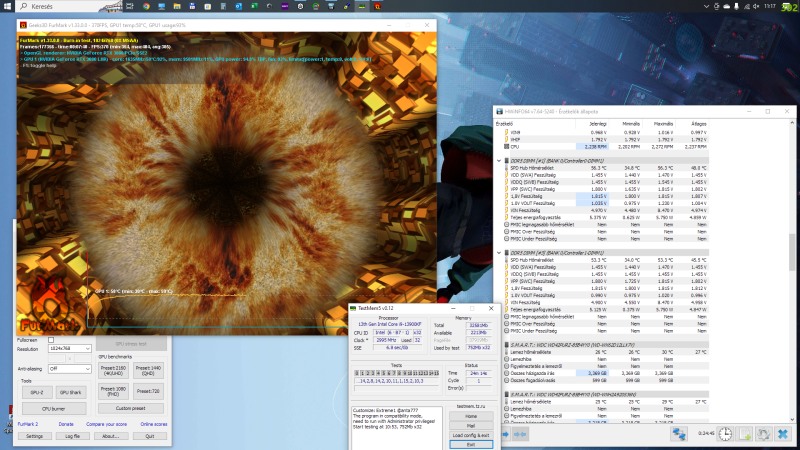The width and height of the screenshot is (800, 450).
Task: Click the GPU stress test button
Action: point(131,344)
